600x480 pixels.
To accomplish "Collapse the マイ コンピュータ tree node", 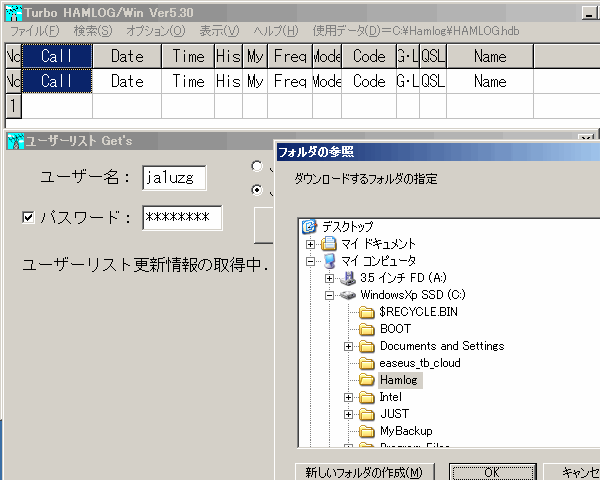I will pos(310,261).
